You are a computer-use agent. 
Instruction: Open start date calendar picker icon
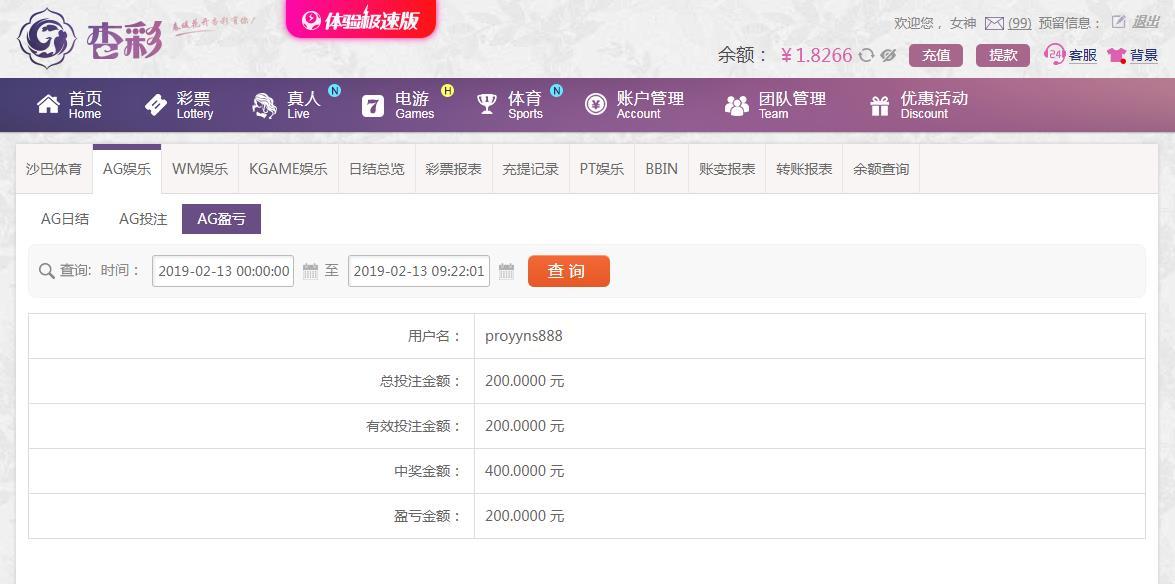coord(310,271)
